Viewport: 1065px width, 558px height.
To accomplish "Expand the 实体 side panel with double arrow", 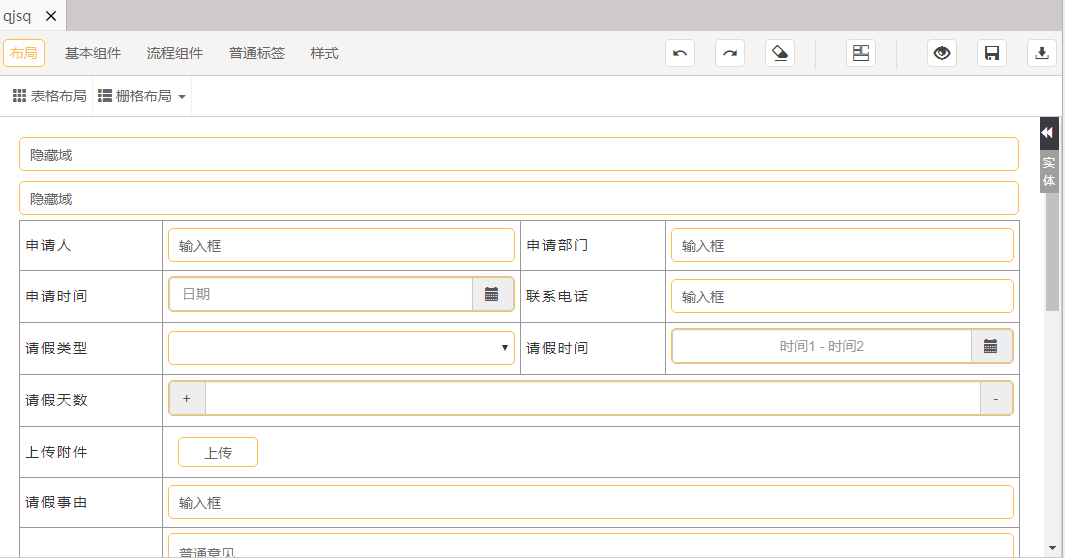I will 1048,133.
